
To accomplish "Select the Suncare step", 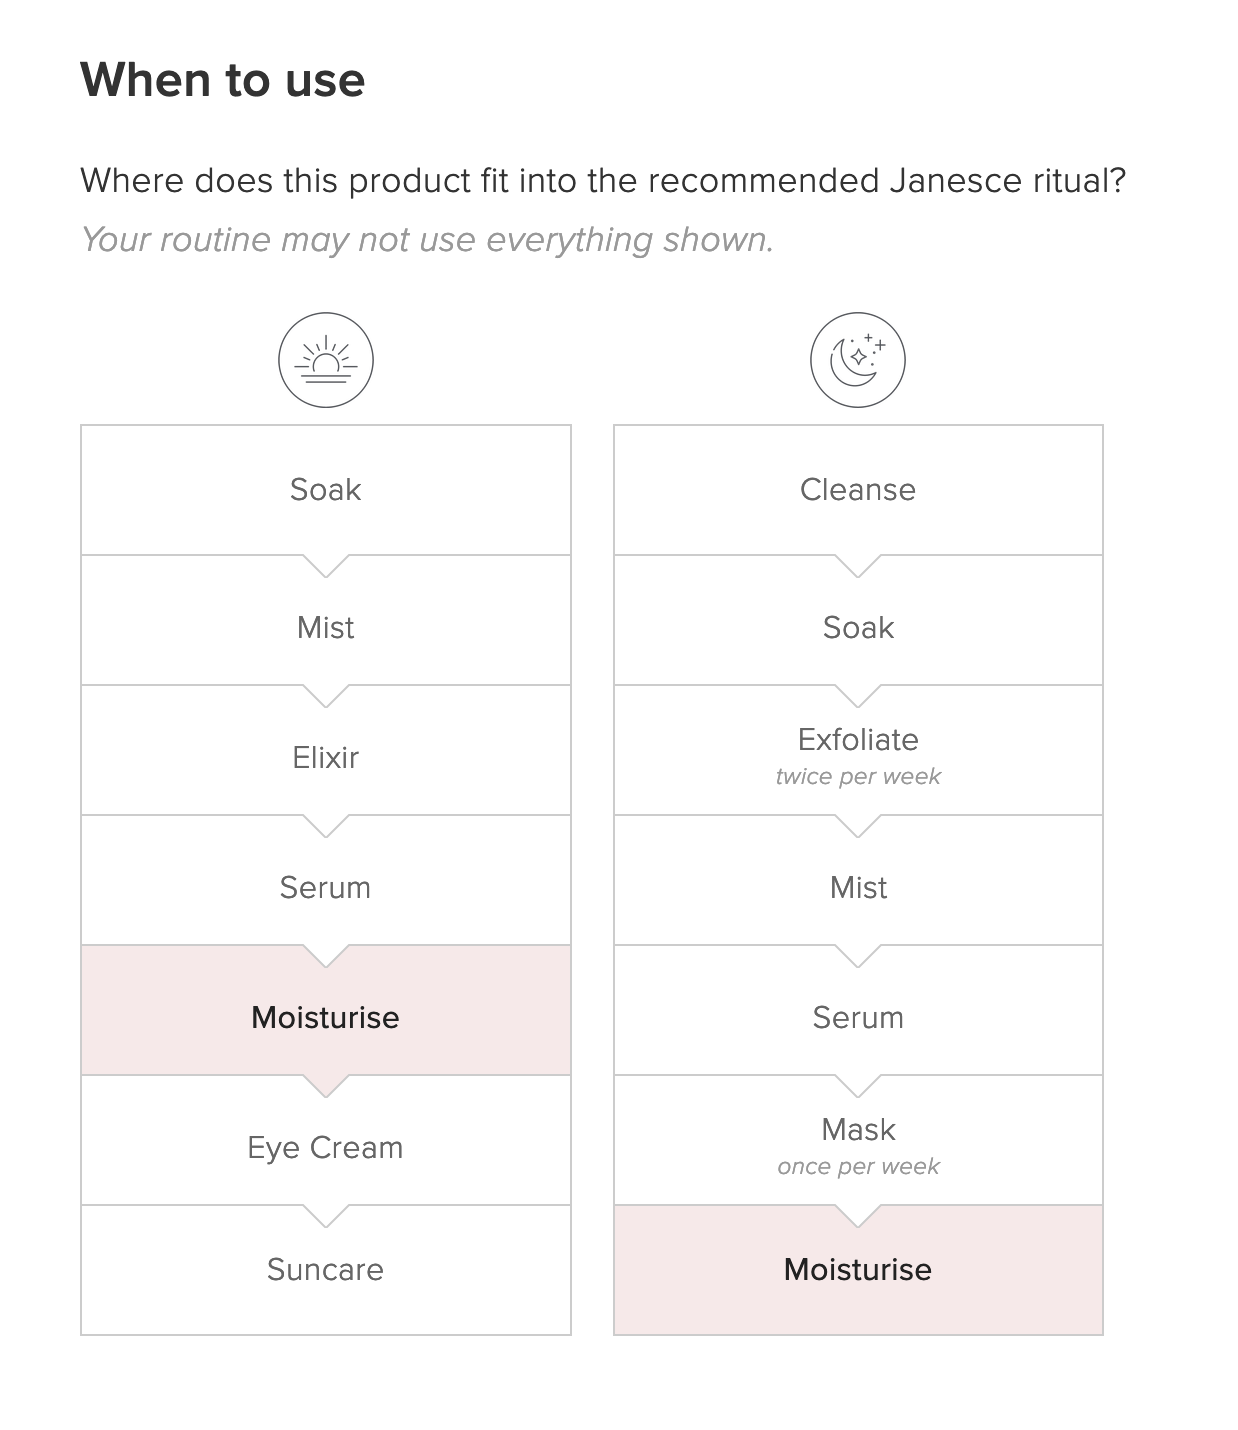I will pyautogui.click(x=325, y=1269).
